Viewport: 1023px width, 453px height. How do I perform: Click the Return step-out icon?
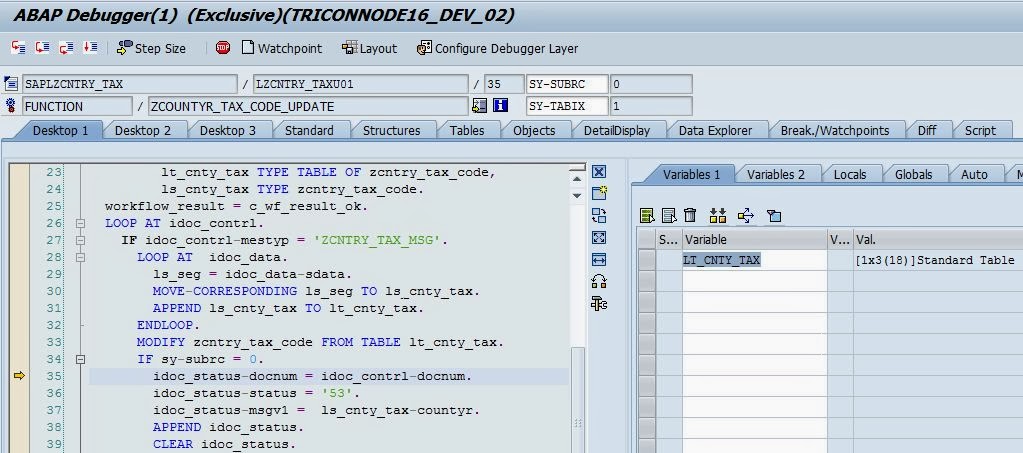67,48
